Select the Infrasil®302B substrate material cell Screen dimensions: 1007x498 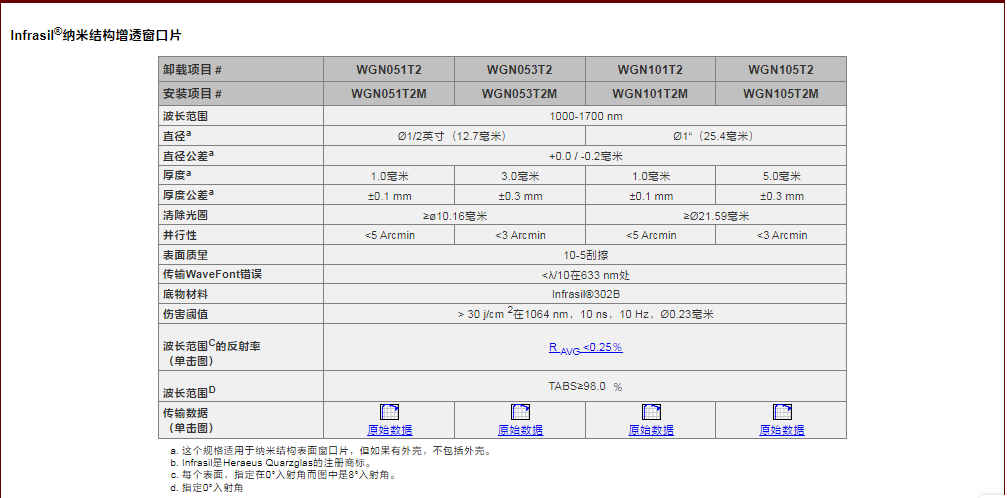tap(585, 294)
